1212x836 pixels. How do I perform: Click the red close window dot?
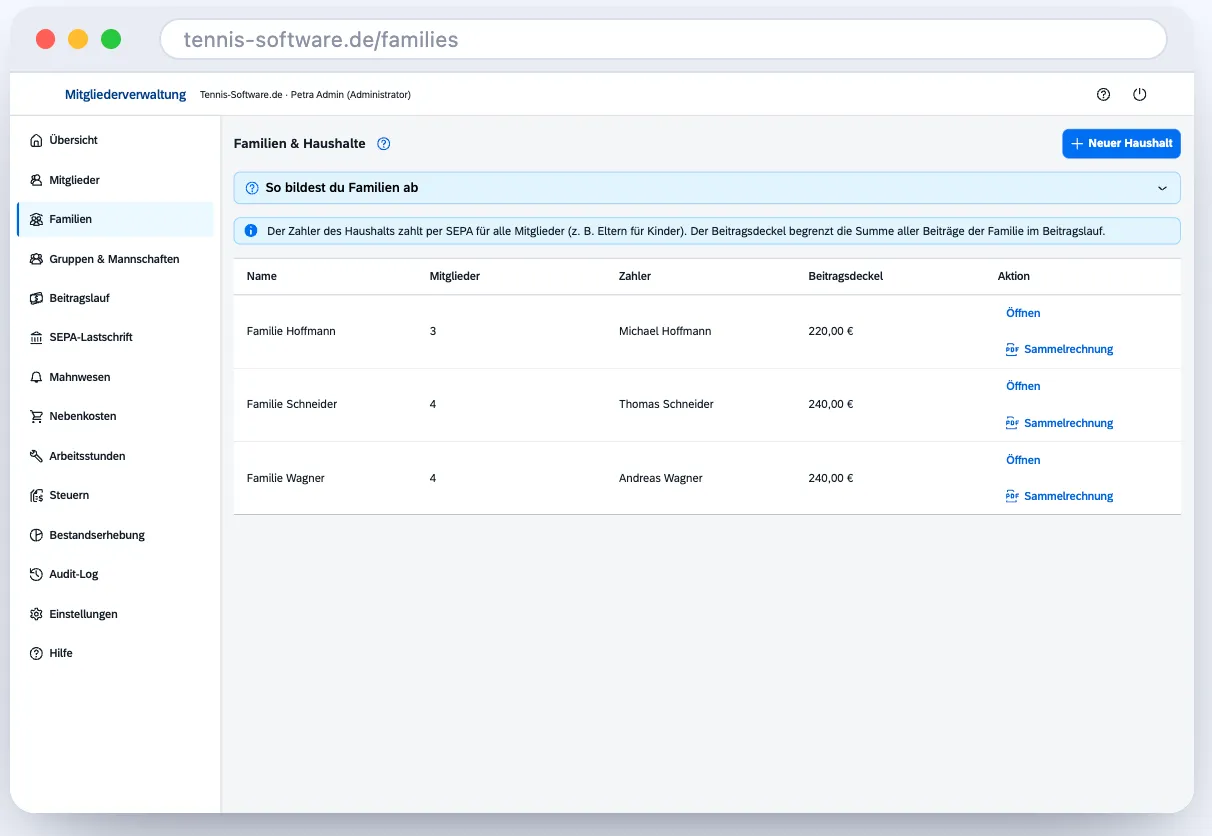45,40
